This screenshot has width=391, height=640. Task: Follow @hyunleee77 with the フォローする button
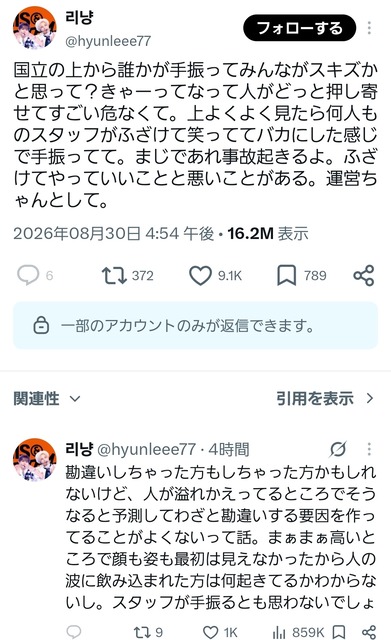[x=300, y=28]
